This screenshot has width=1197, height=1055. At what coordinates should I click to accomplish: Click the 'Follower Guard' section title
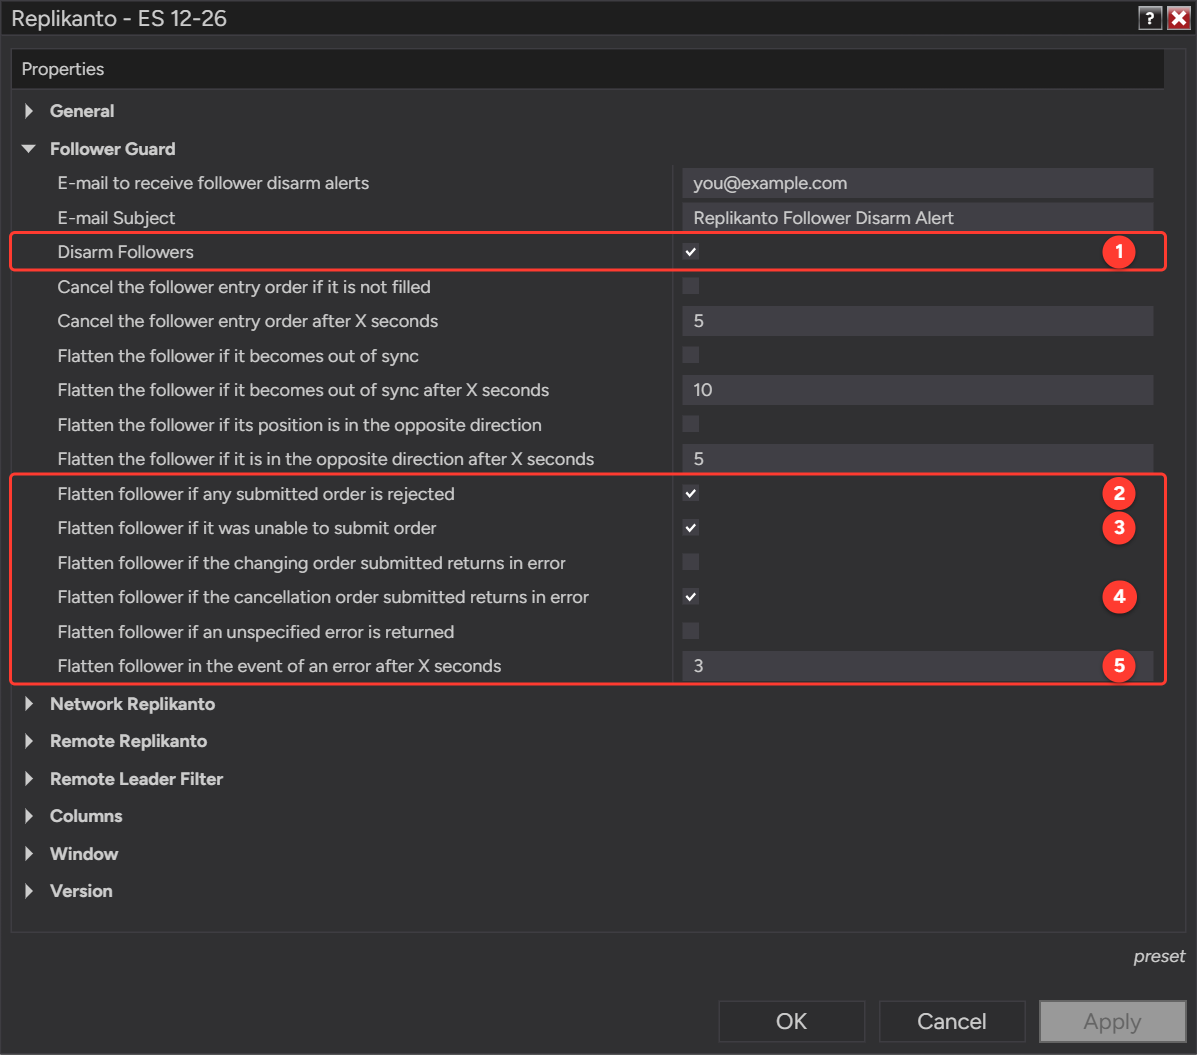(x=112, y=149)
